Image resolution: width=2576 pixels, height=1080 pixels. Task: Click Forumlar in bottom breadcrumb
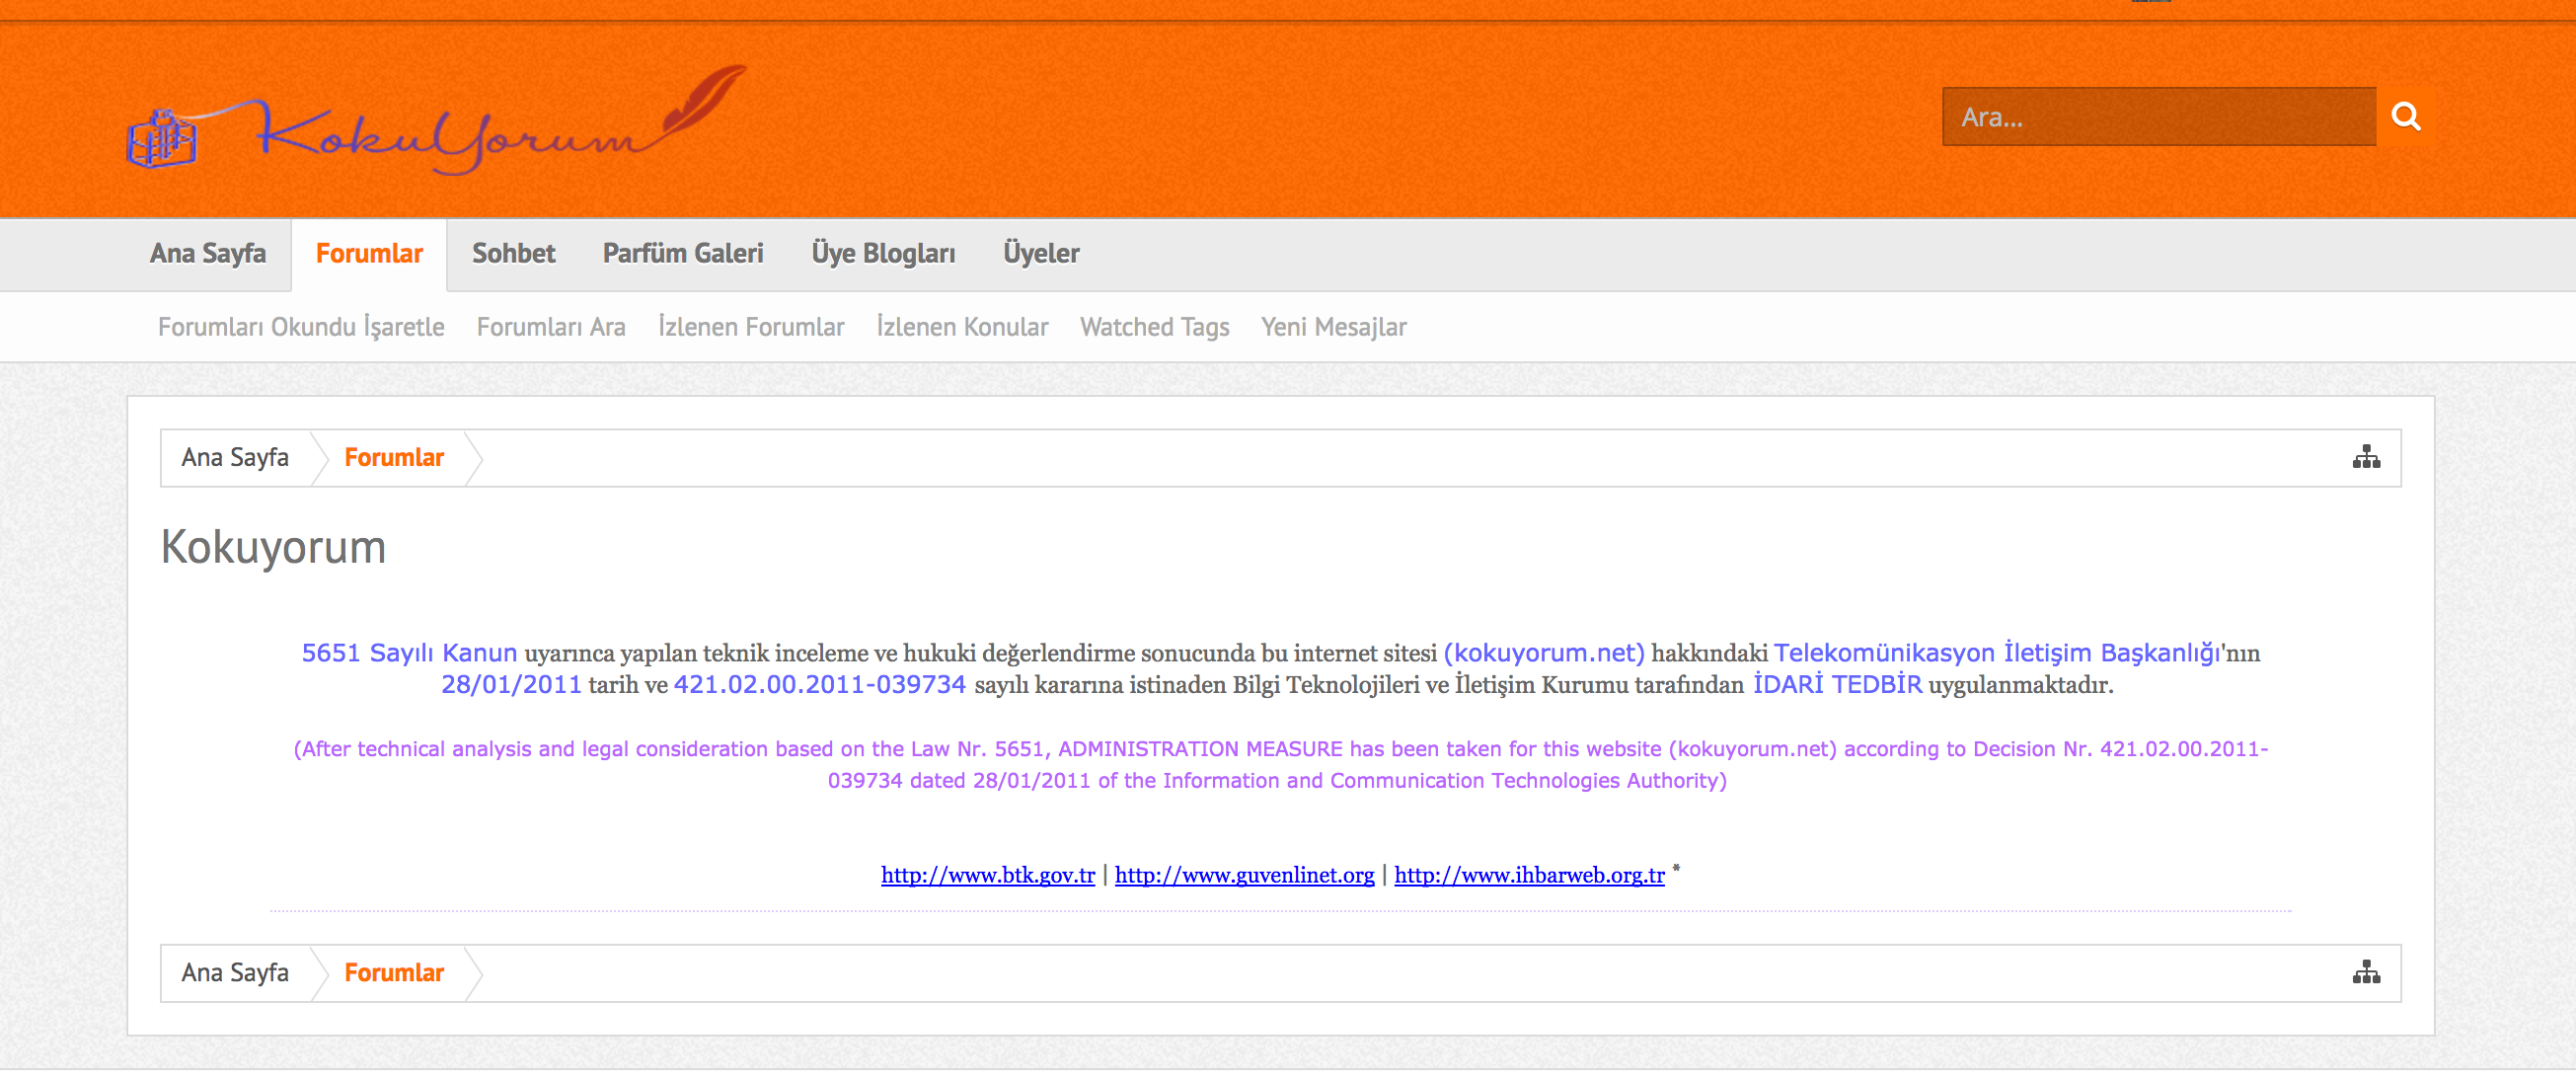(x=394, y=973)
